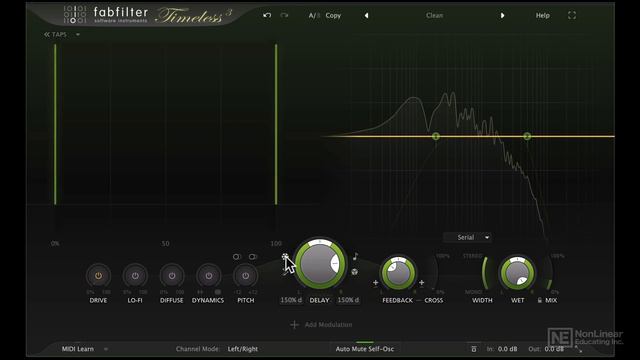Click the resize arrows icon in bottom corner
The image size is (640, 360).
[579, 349]
